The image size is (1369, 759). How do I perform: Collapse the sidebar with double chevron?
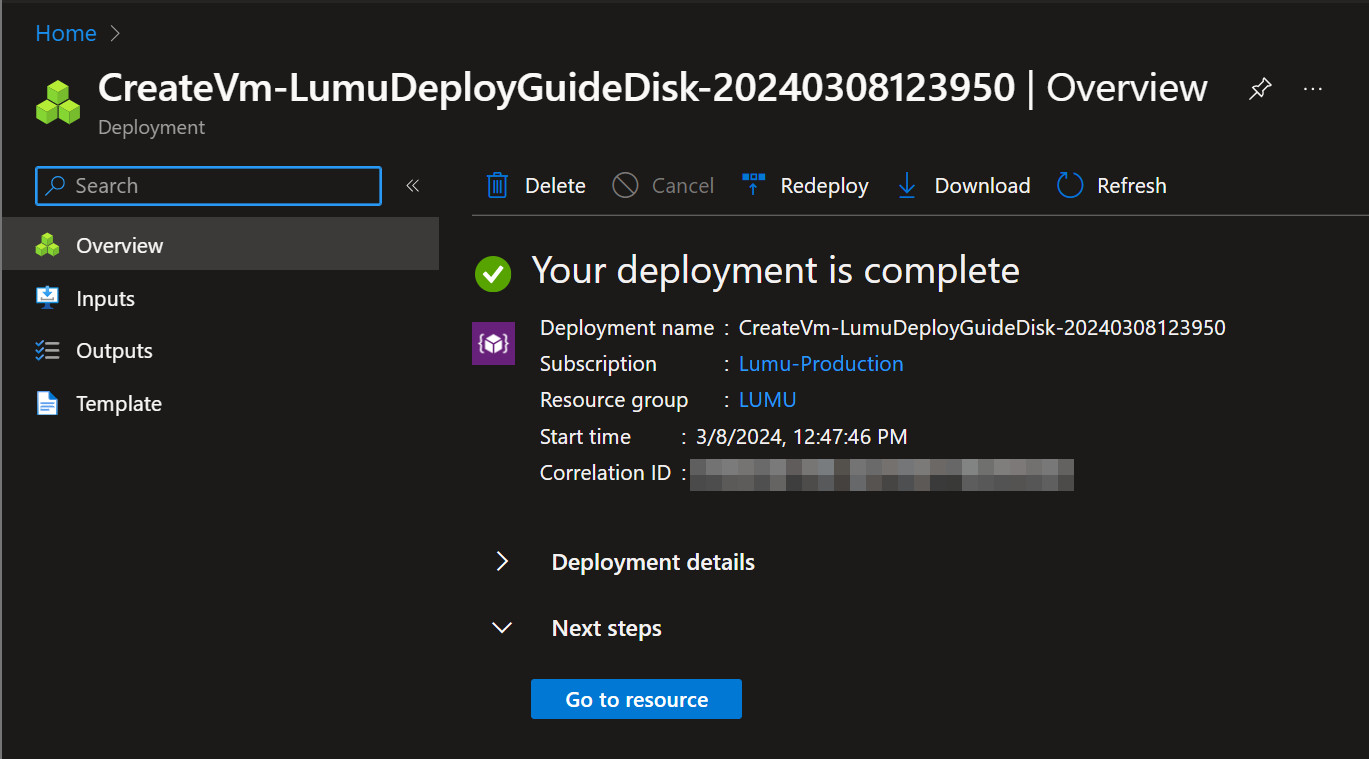pos(412,186)
